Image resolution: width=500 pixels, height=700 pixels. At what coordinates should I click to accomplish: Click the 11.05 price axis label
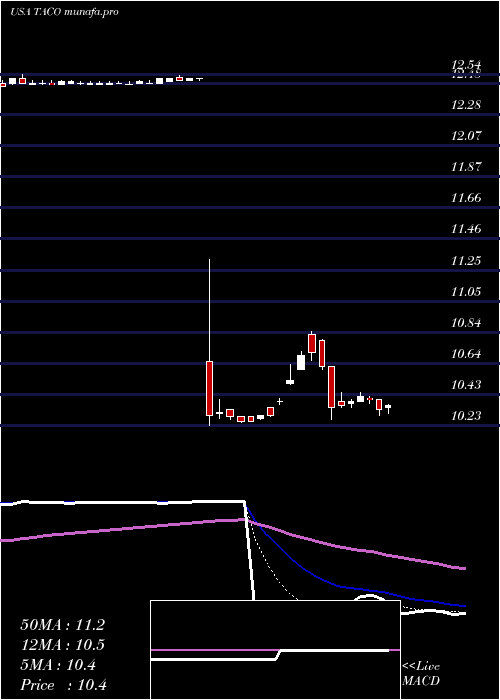click(x=467, y=292)
